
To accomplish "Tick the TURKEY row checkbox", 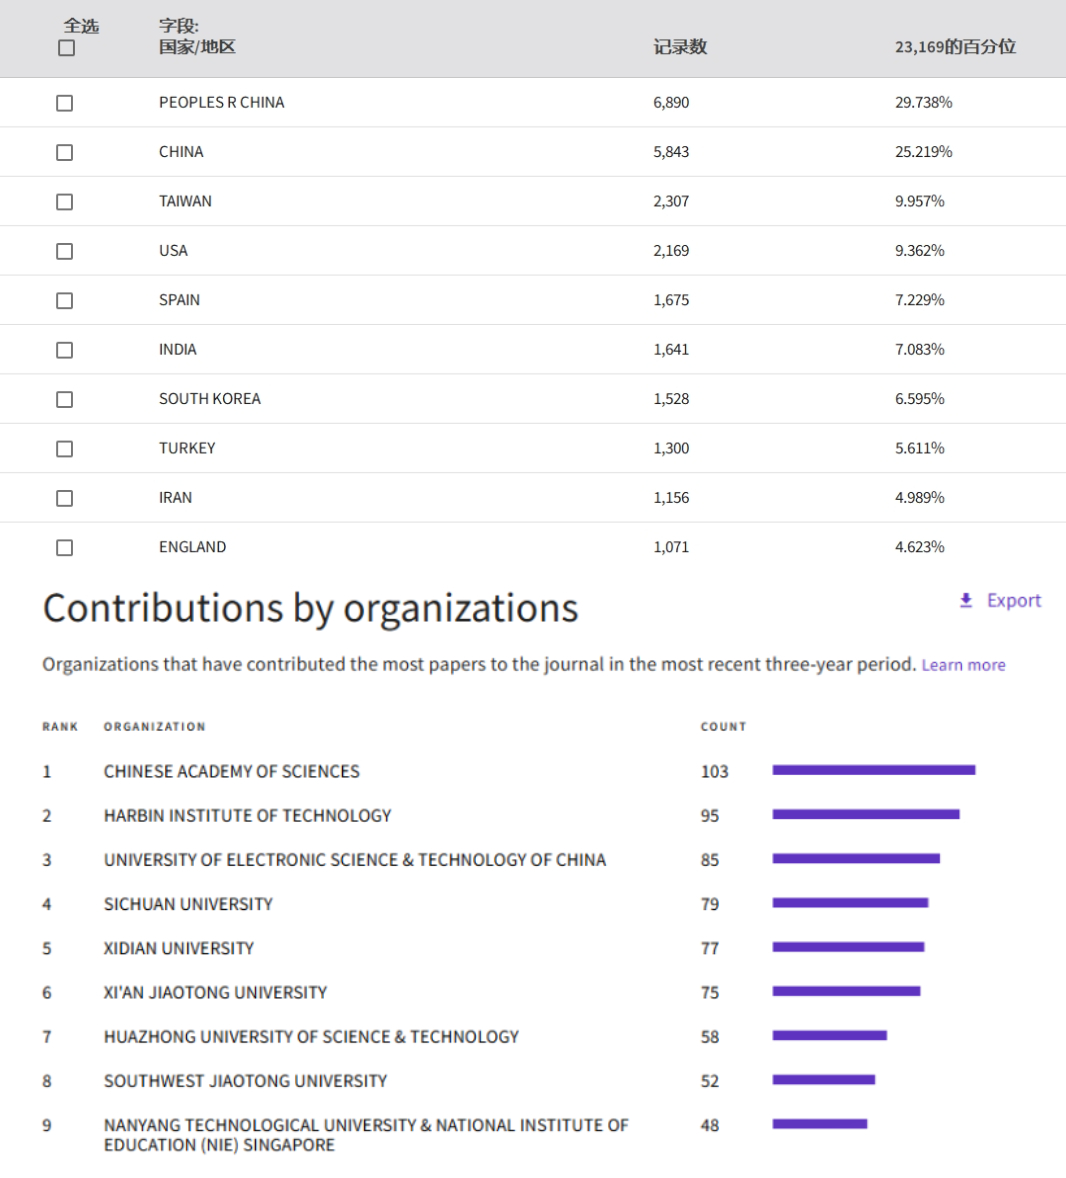I will coord(65,449).
